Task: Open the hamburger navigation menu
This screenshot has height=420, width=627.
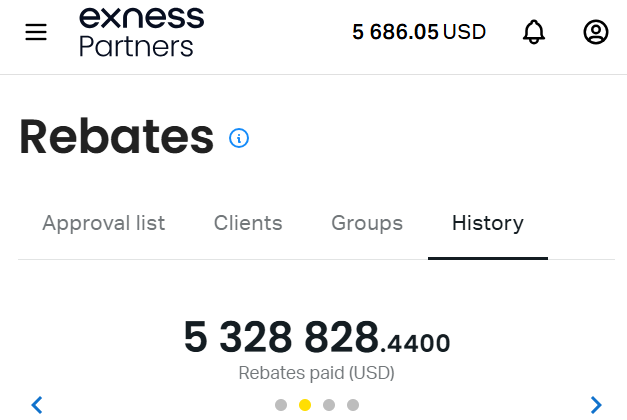Action: [36, 32]
